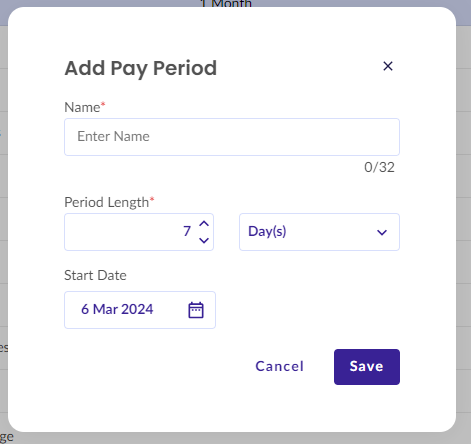Select the Start Date label
The width and height of the screenshot is (471, 444).
pyautogui.click(x=95, y=275)
